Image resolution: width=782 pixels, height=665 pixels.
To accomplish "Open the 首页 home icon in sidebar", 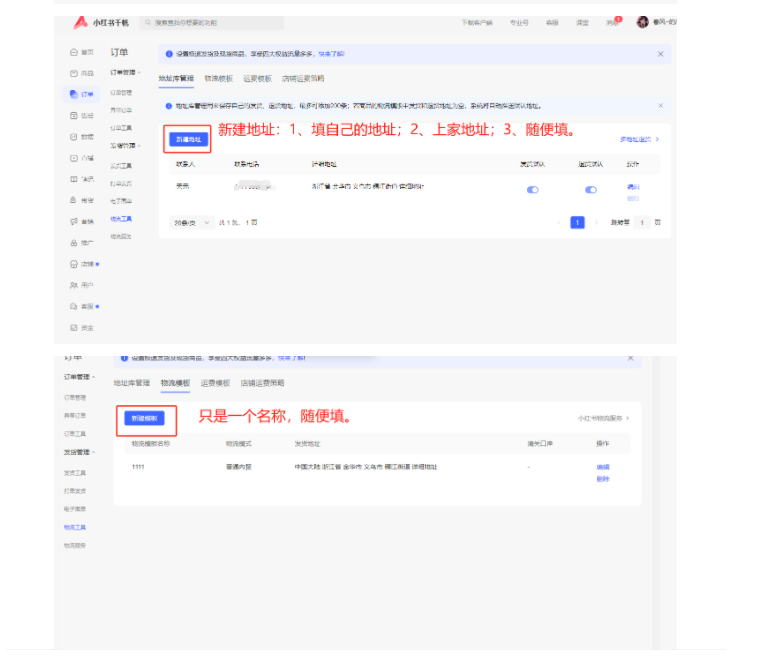I will point(74,52).
